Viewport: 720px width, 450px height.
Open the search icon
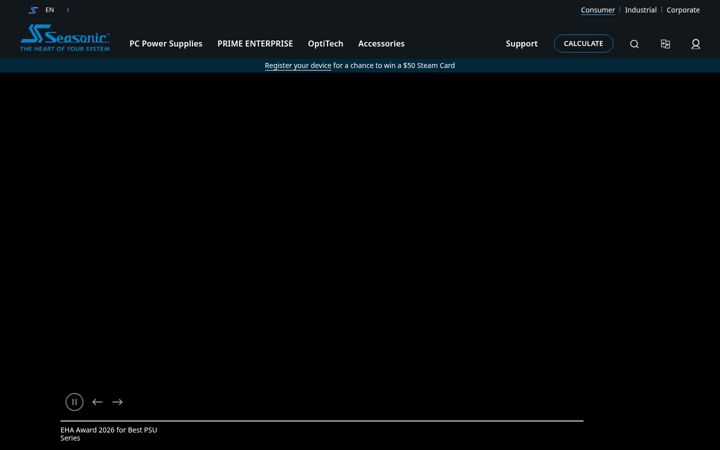click(x=634, y=44)
